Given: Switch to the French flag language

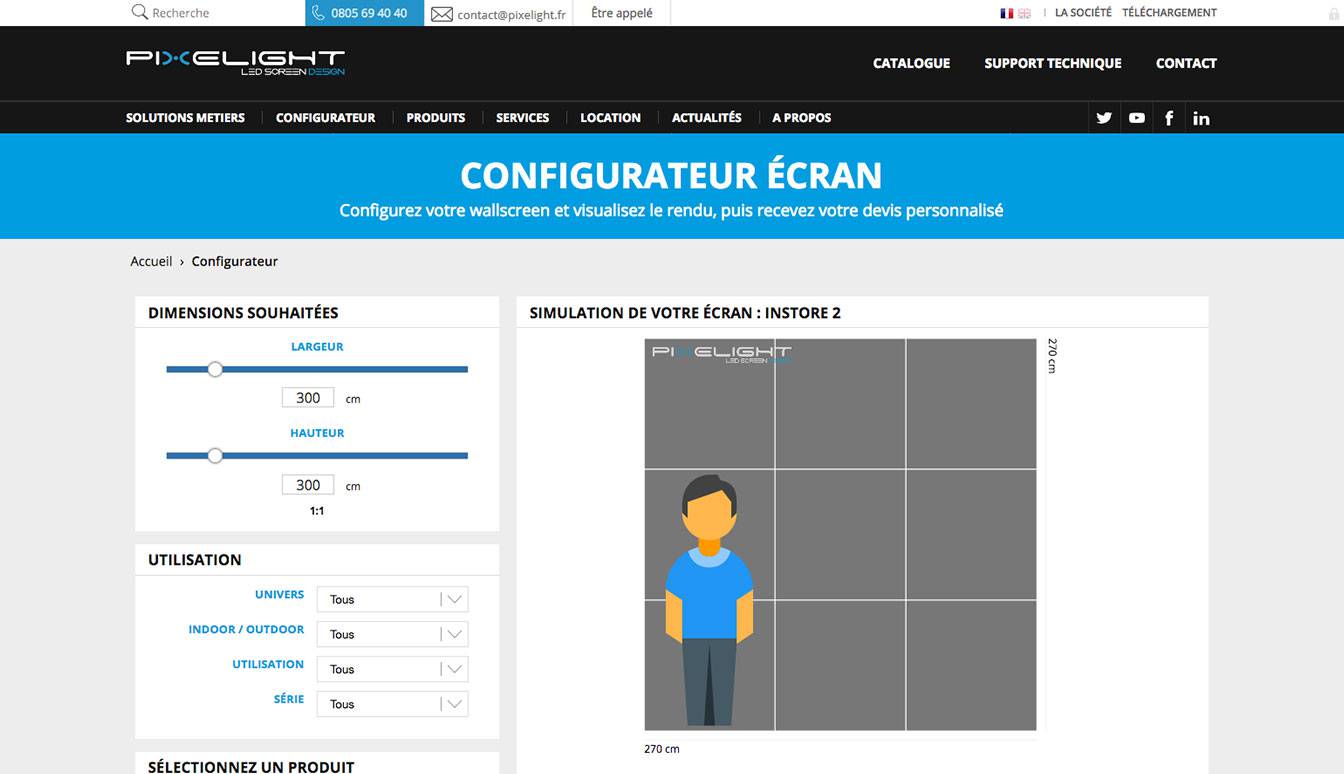Looking at the screenshot, I should [x=1006, y=13].
